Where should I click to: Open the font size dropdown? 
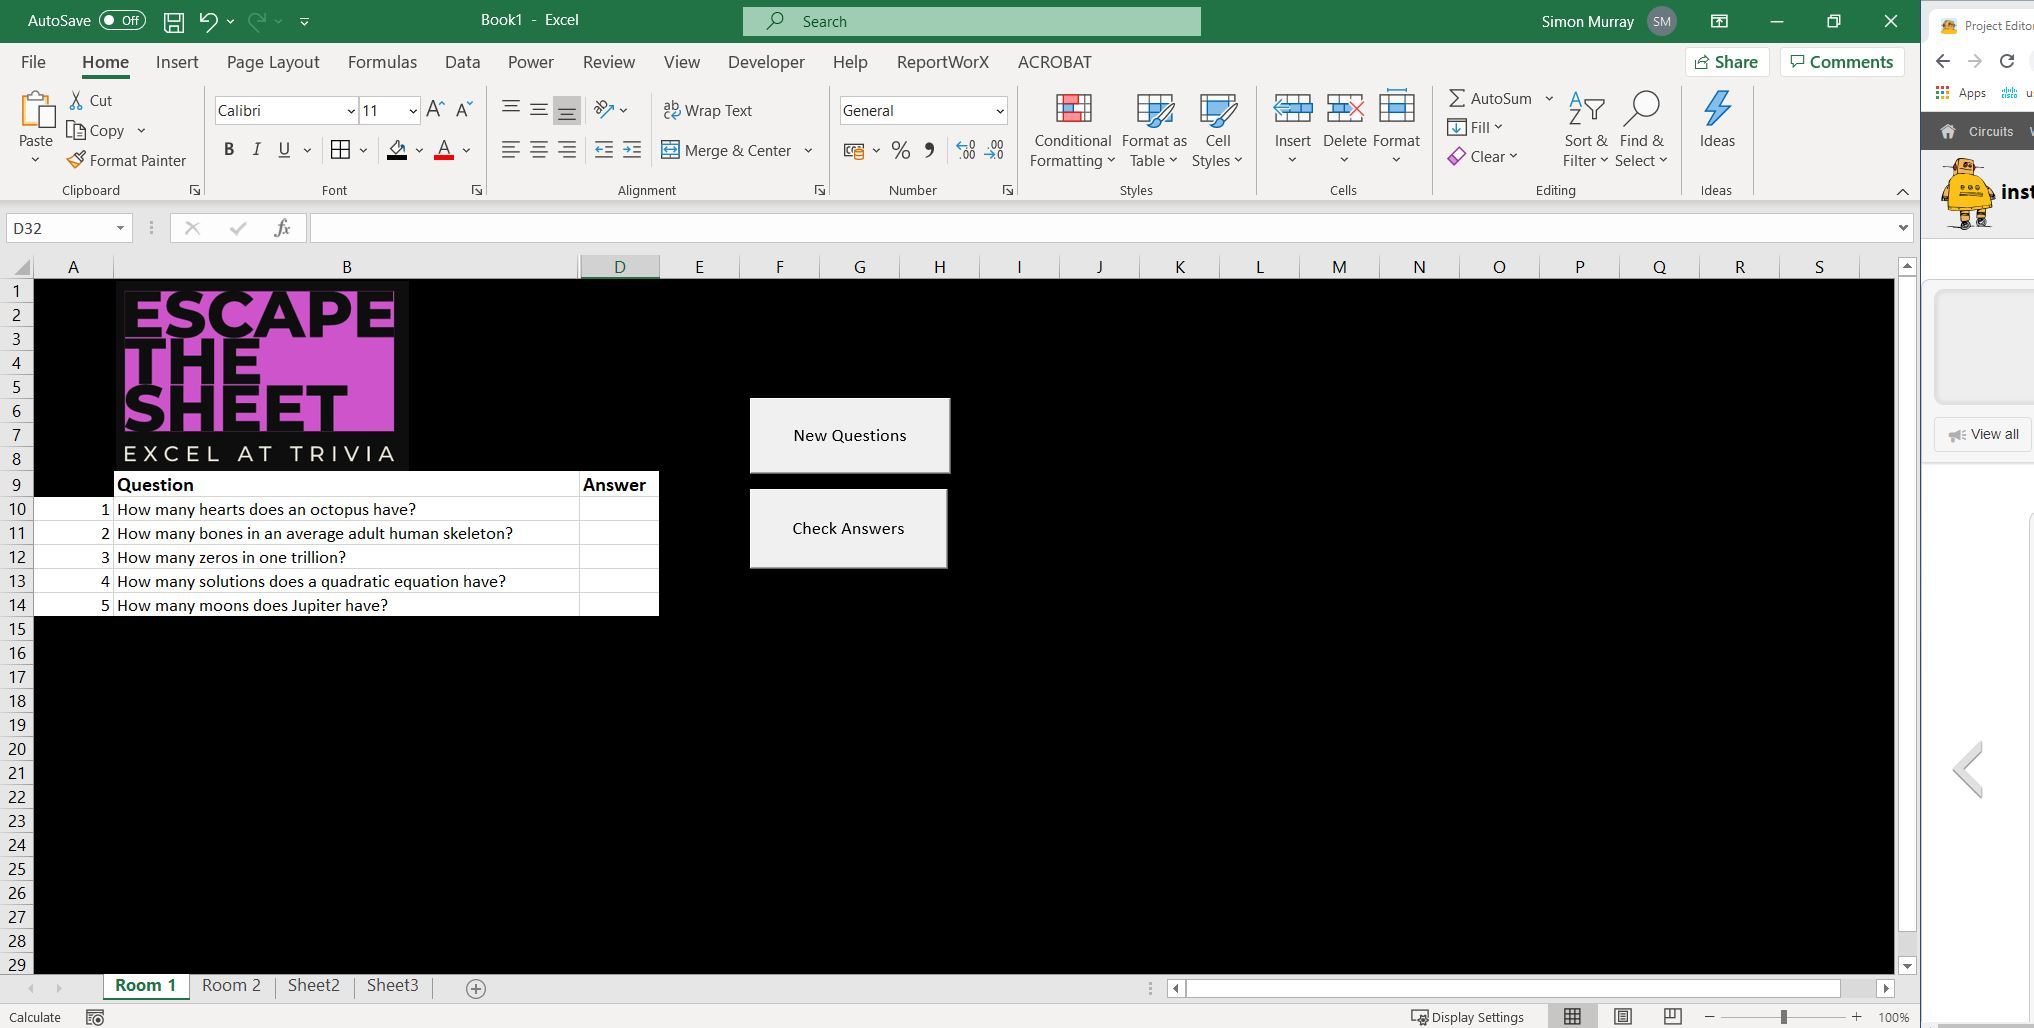point(413,111)
